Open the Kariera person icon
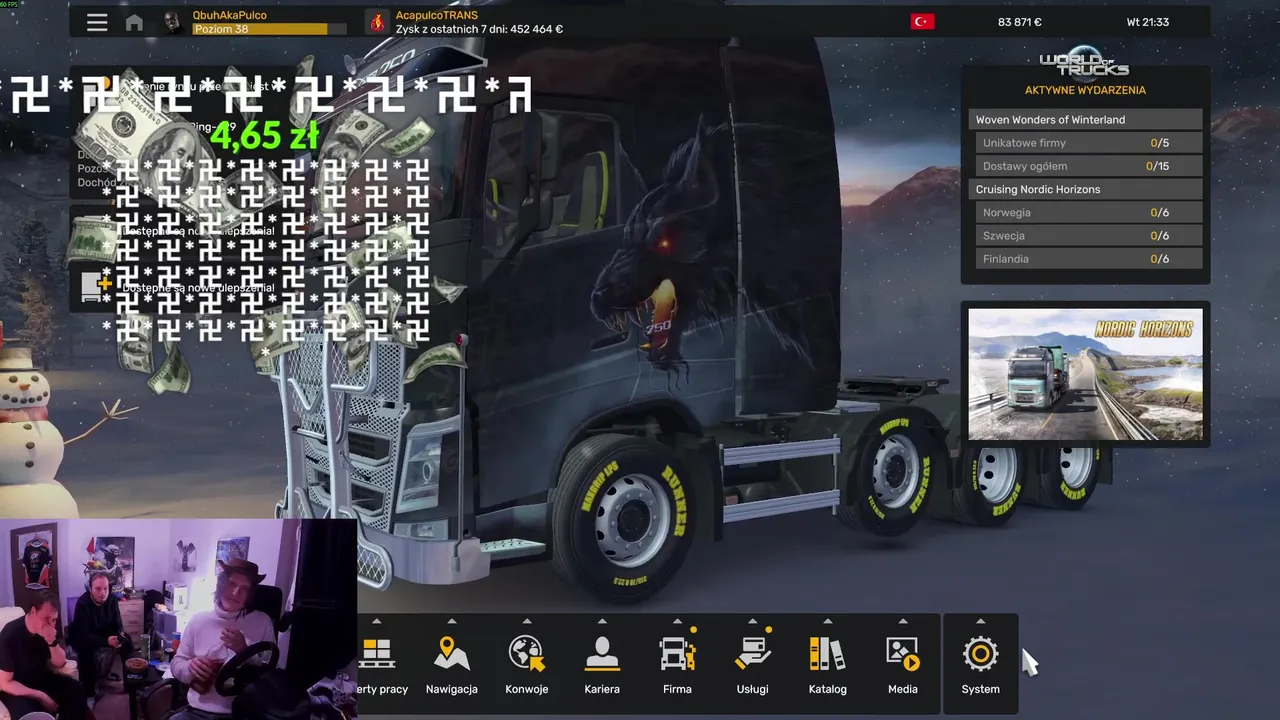The height and width of the screenshot is (720, 1280). 602,655
